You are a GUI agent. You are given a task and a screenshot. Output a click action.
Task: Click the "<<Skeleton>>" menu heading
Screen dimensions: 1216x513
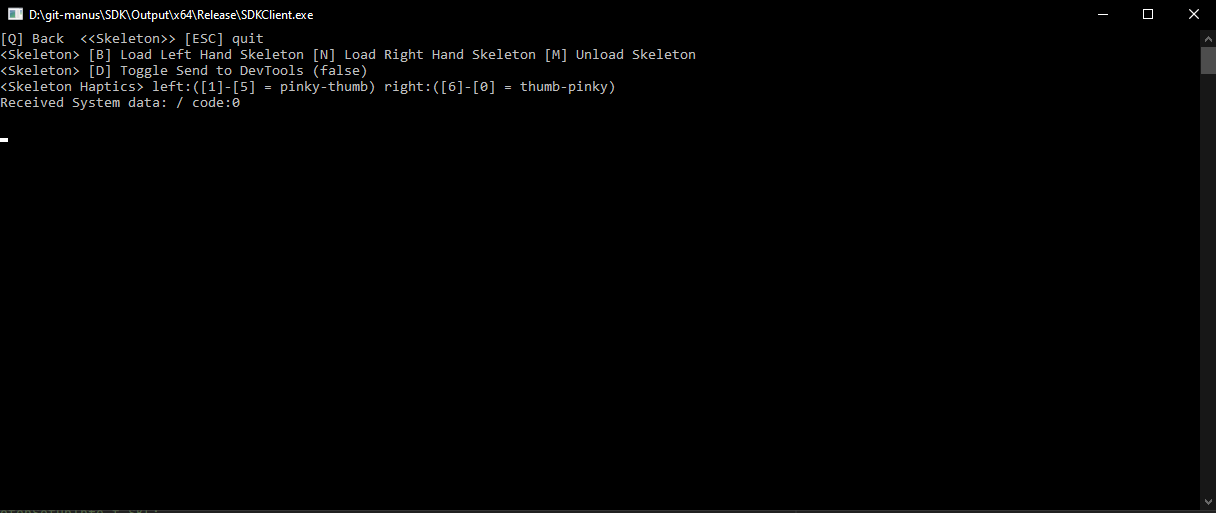coord(128,39)
